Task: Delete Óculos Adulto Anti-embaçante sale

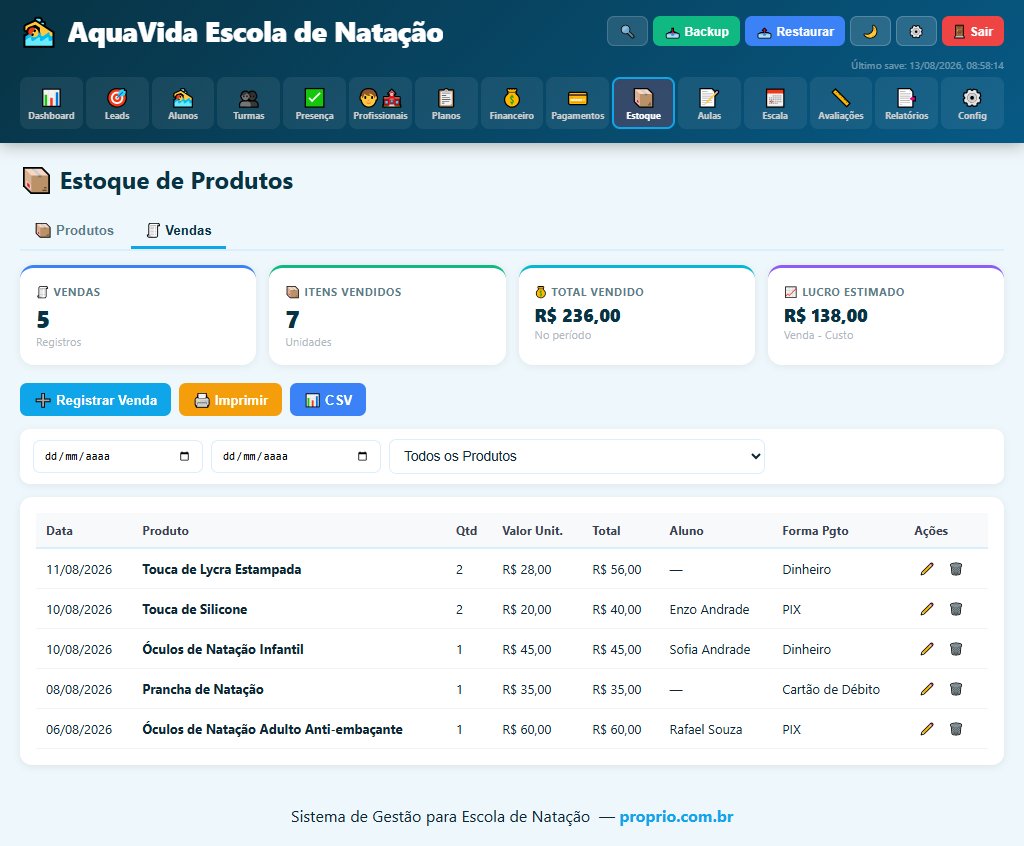Action: pos(955,729)
